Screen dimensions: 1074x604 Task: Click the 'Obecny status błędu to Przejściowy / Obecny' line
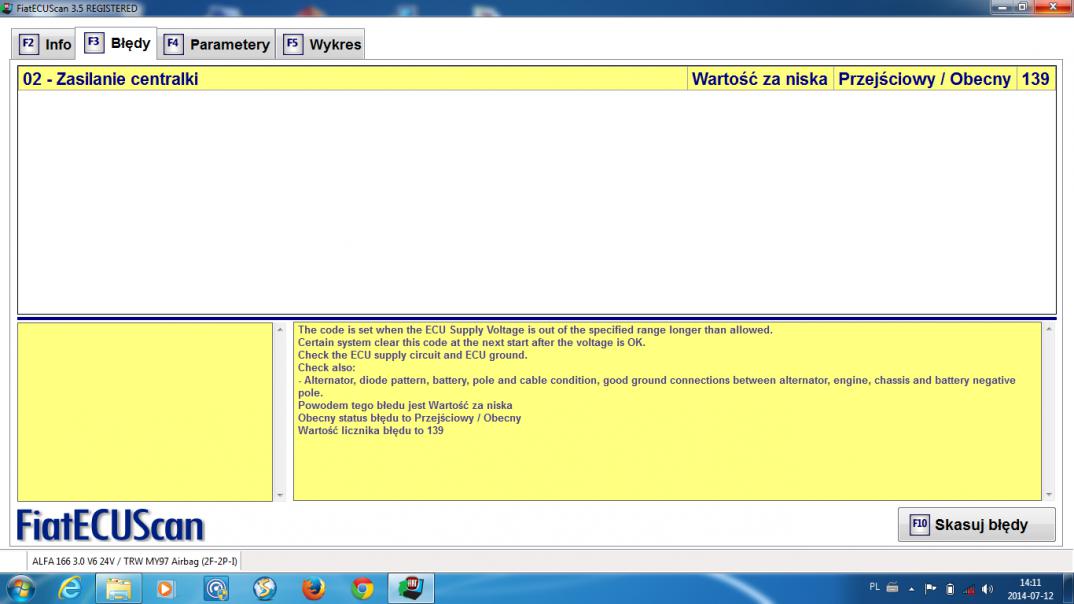[410, 418]
